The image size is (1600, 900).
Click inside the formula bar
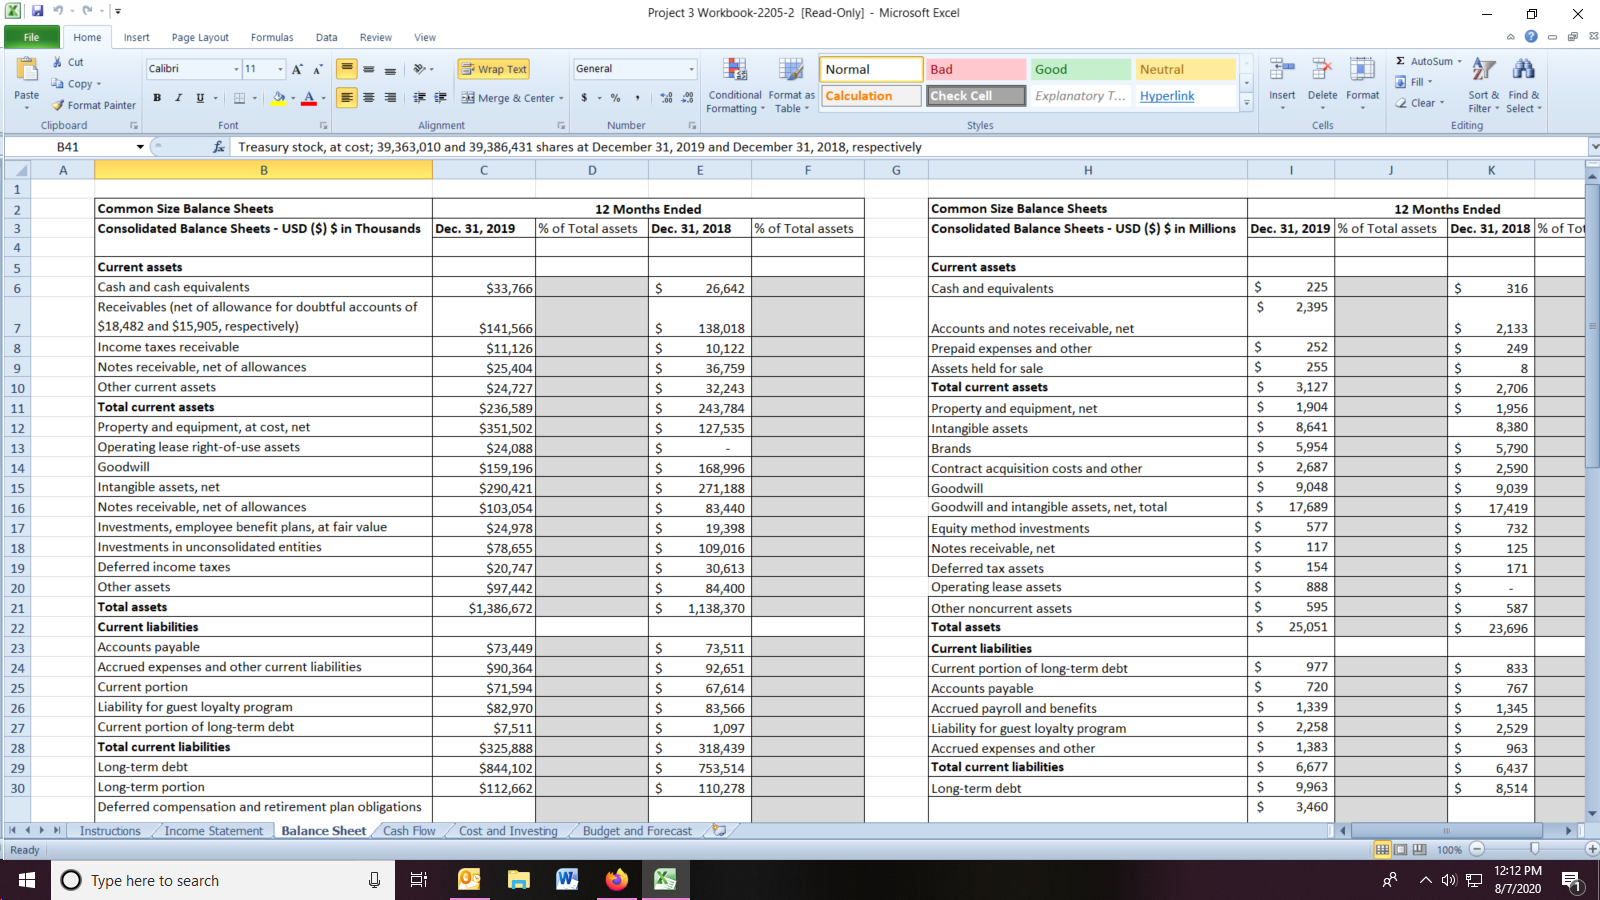[x=700, y=146]
